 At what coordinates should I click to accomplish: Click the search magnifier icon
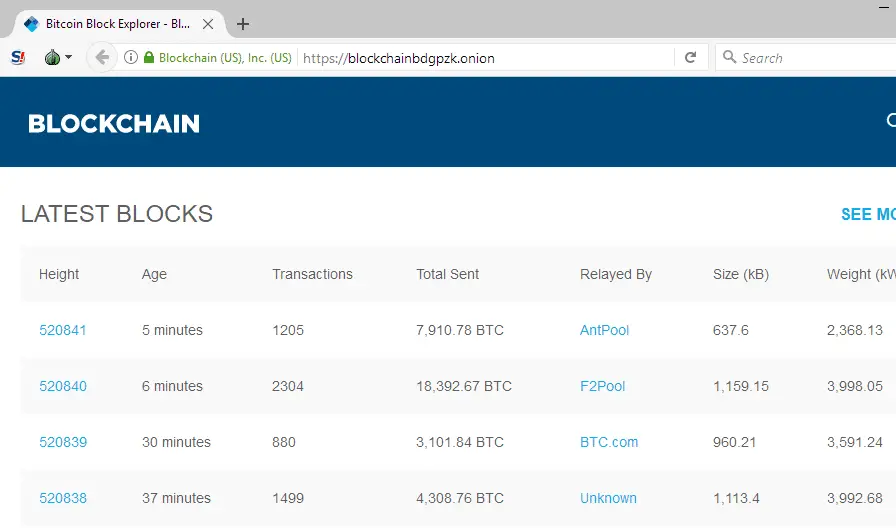[x=729, y=57]
